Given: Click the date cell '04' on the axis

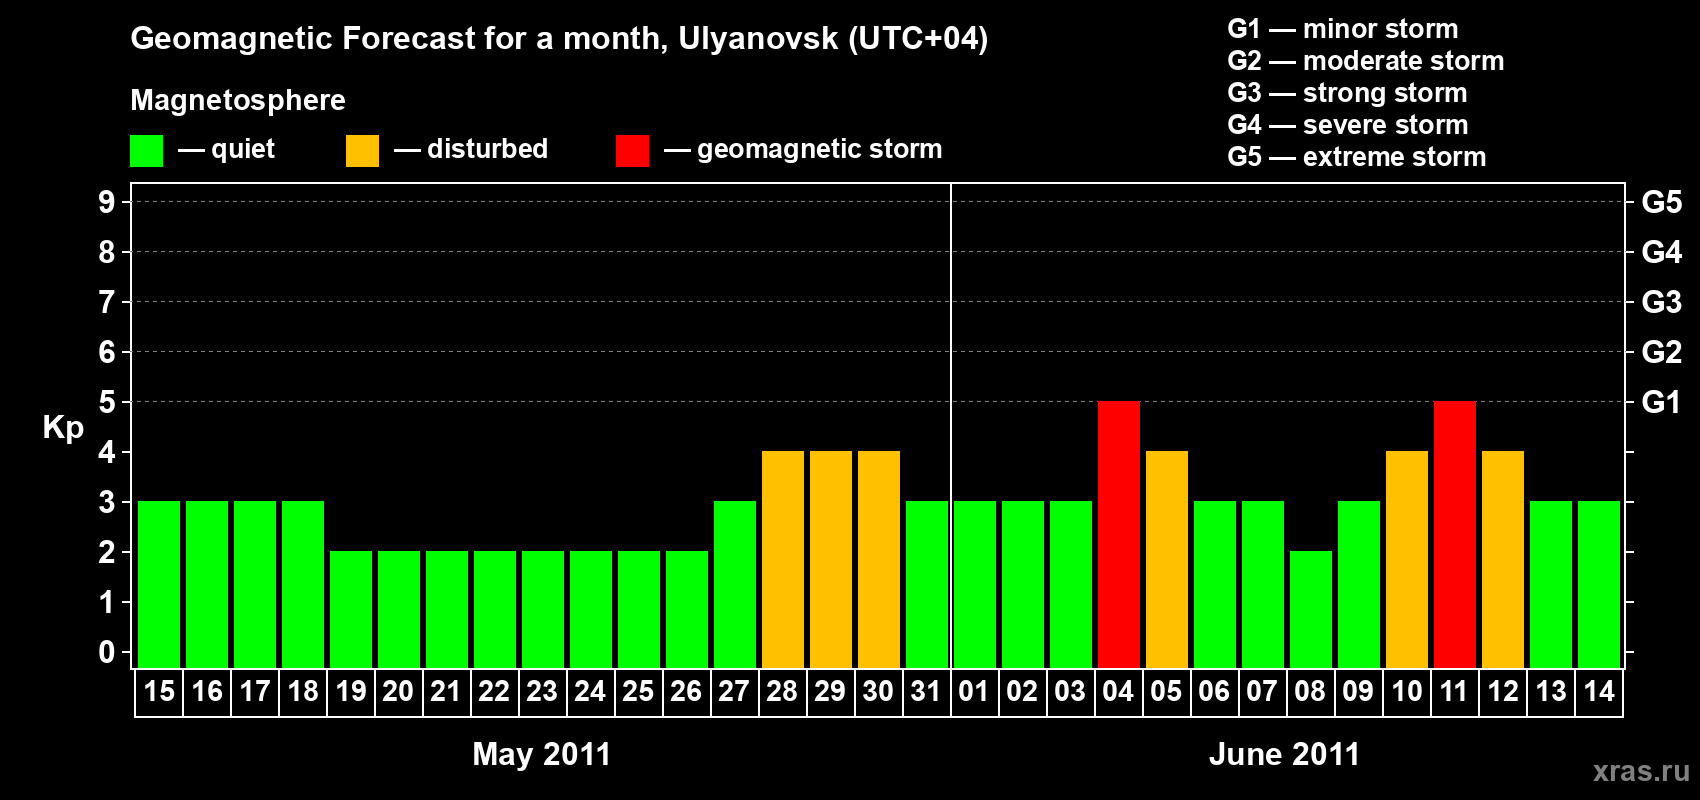Looking at the screenshot, I should tap(1119, 692).
